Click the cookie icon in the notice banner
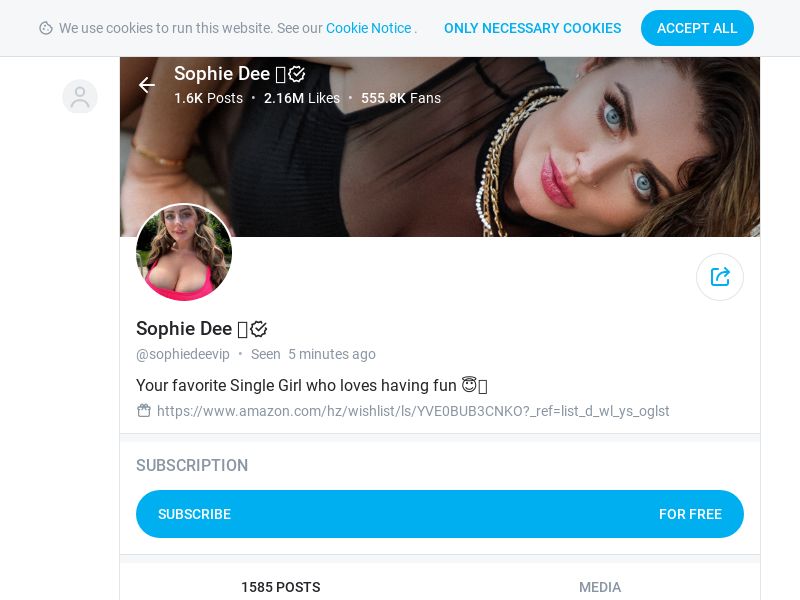800x600 pixels. pos(48,28)
